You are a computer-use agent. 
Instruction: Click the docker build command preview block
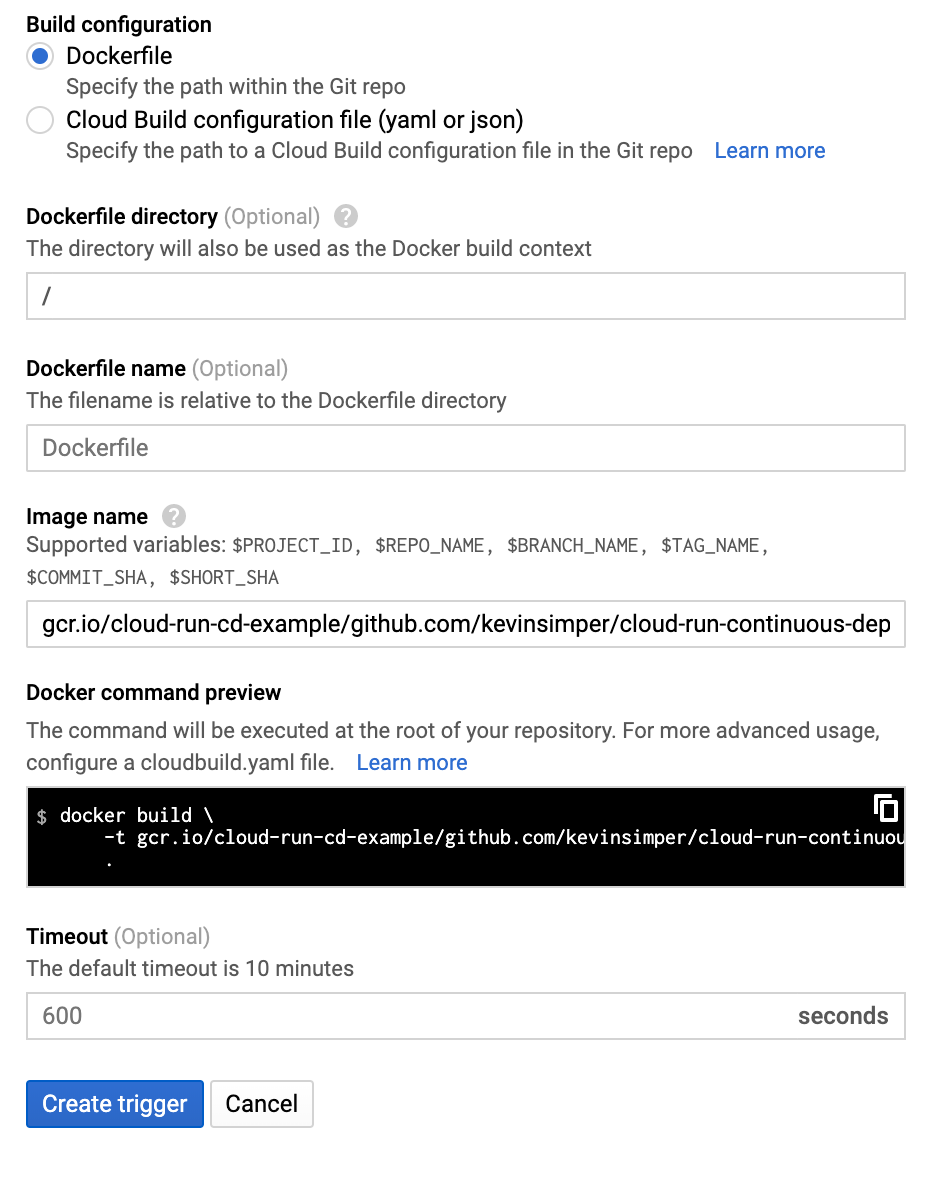(x=450, y=838)
